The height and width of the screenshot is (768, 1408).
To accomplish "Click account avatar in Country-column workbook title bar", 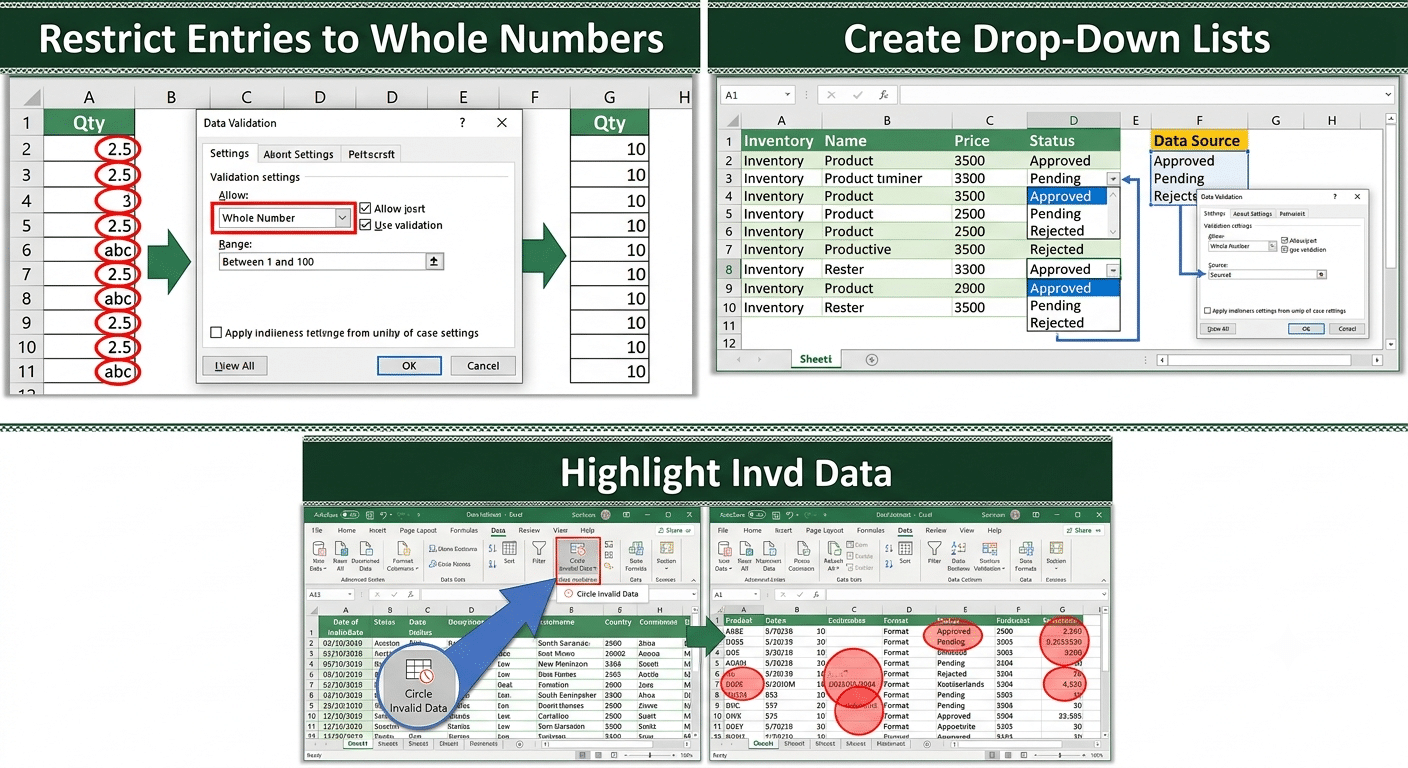I will point(605,515).
